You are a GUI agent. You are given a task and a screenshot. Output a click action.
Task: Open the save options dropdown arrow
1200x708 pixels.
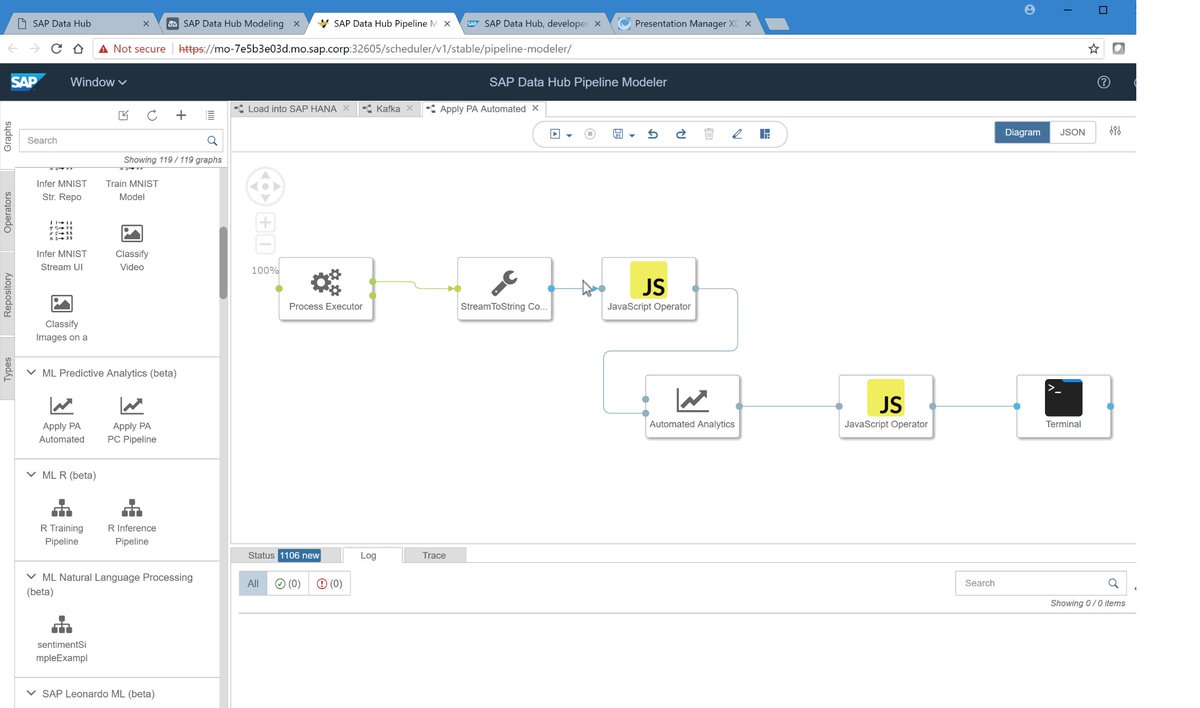coord(633,135)
